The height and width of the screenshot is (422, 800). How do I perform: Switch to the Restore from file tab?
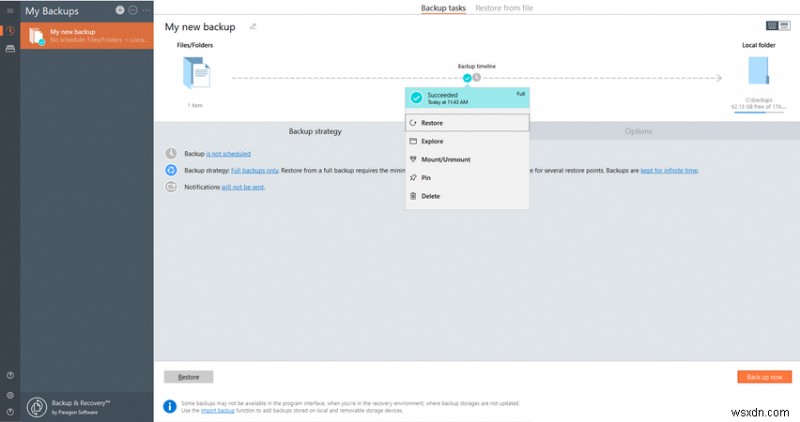tap(504, 8)
